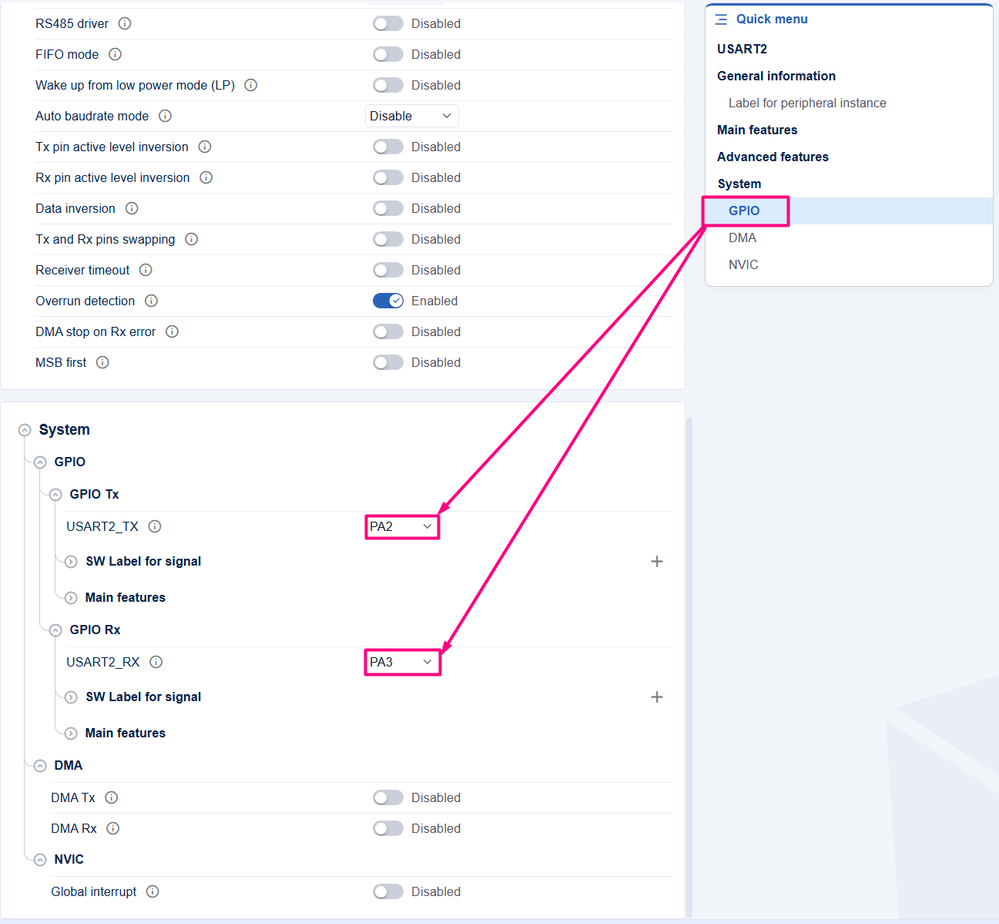Turn on FIFO mode switch
This screenshot has width=999, height=924.
[388, 54]
